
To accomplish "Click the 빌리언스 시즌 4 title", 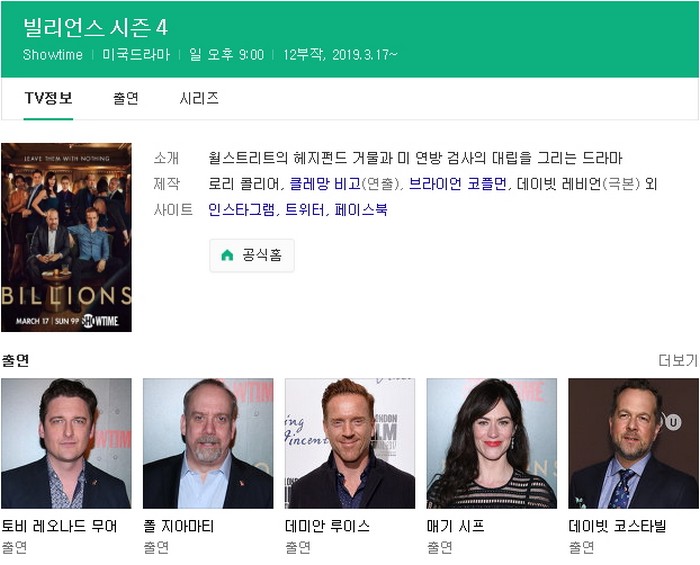I will pyautogui.click(x=96, y=28).
